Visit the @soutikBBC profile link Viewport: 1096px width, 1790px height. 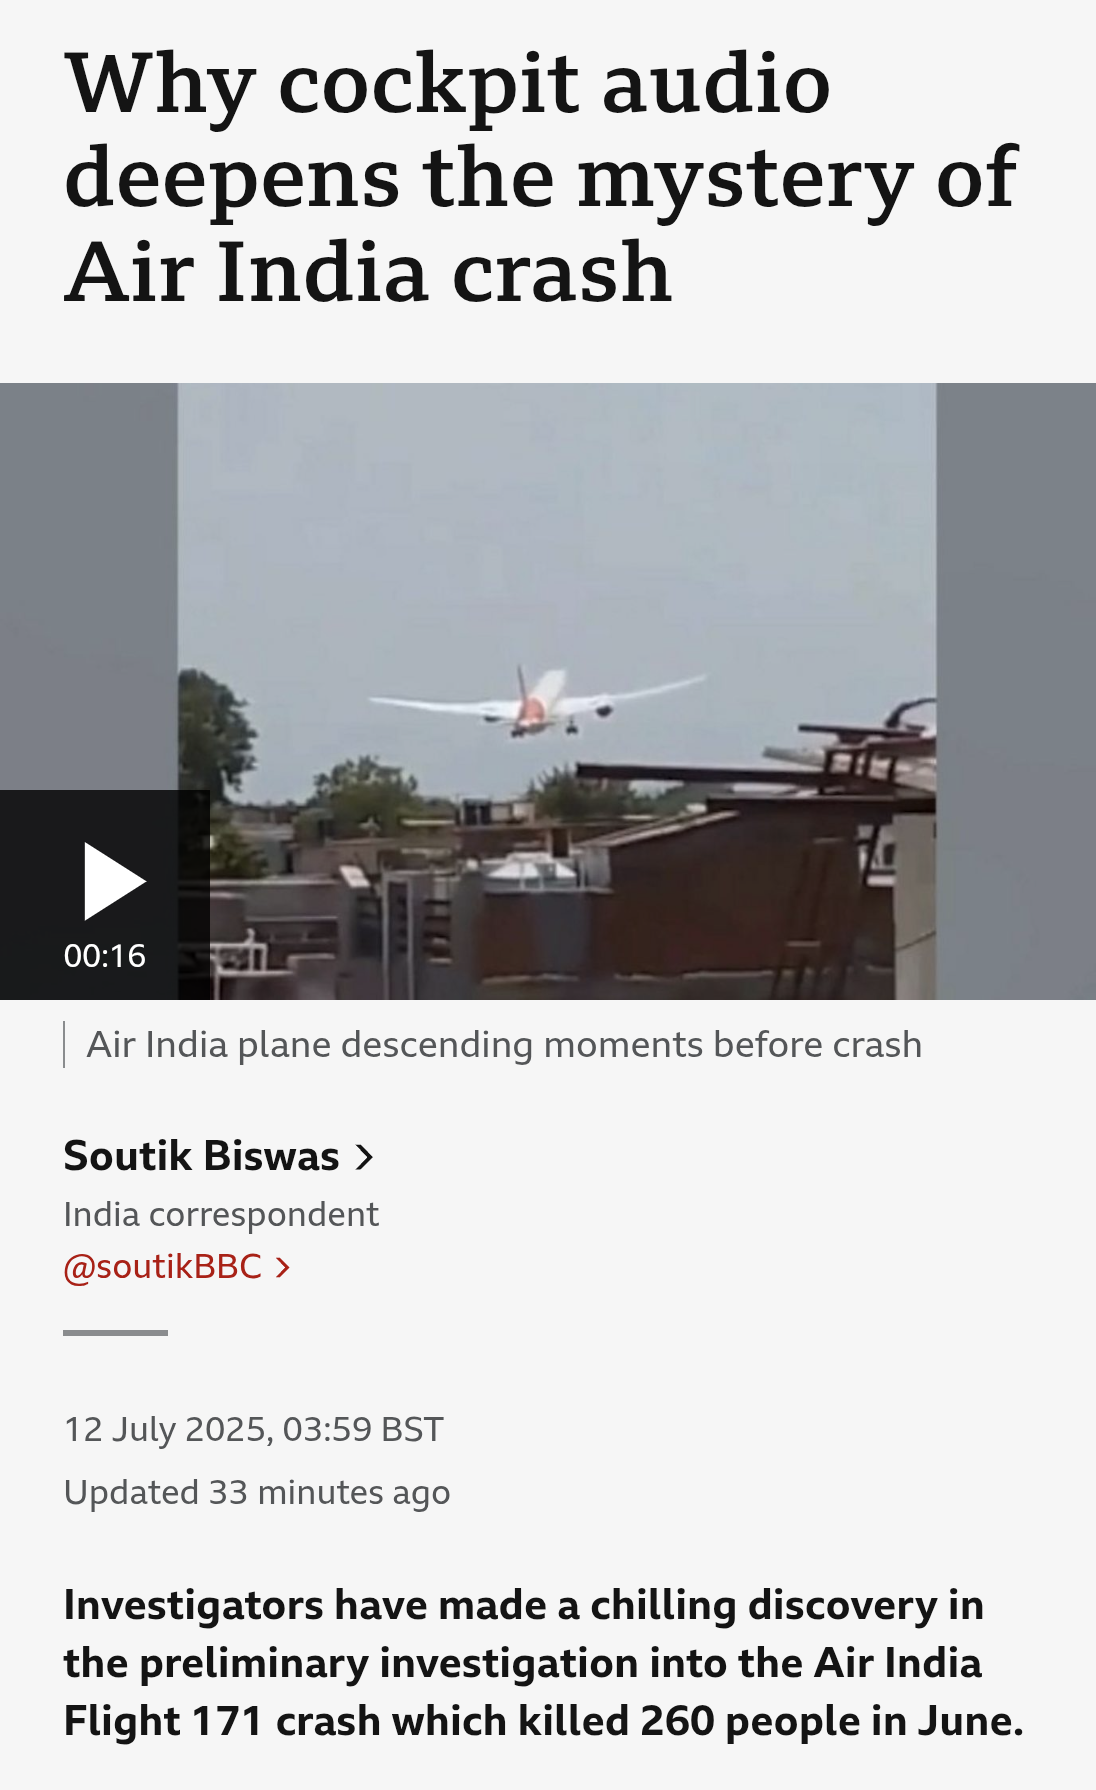(162, 1267)
